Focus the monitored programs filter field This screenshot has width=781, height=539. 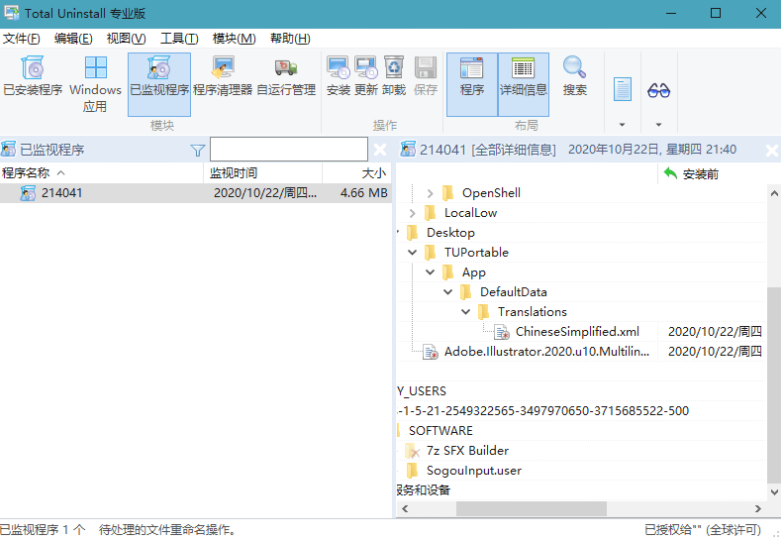tap(289, 149)
